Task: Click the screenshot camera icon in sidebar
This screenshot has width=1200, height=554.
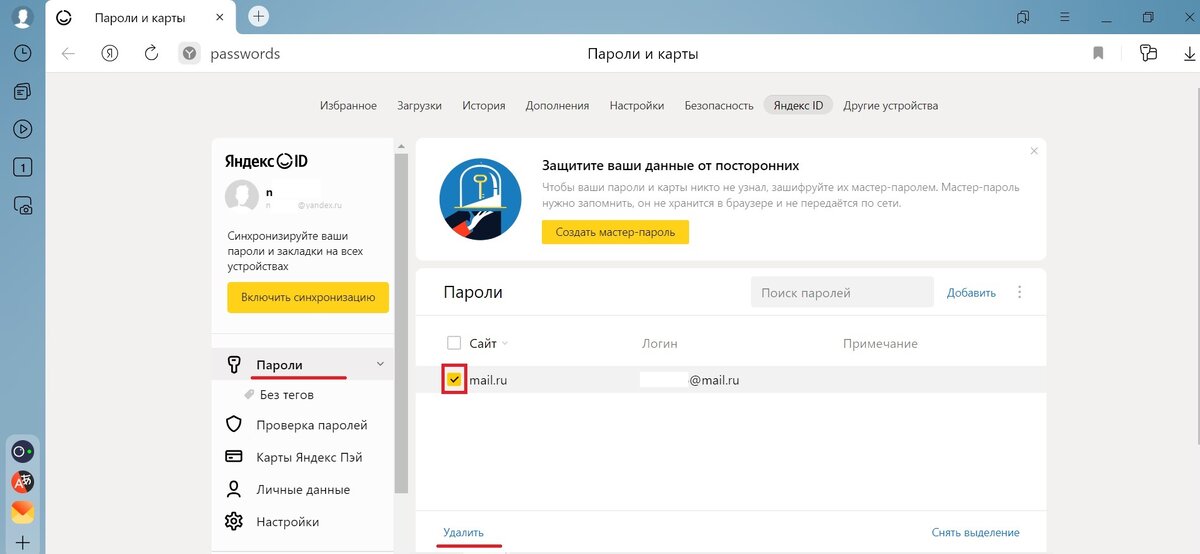Action: click(22, 205)
